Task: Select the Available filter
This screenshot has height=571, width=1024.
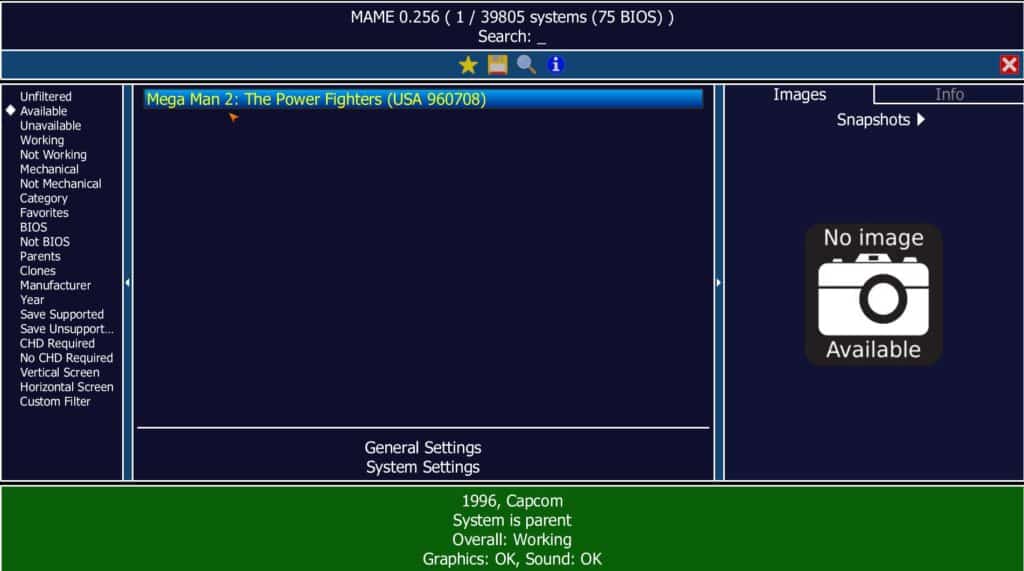Action: (x=43, y=111)
